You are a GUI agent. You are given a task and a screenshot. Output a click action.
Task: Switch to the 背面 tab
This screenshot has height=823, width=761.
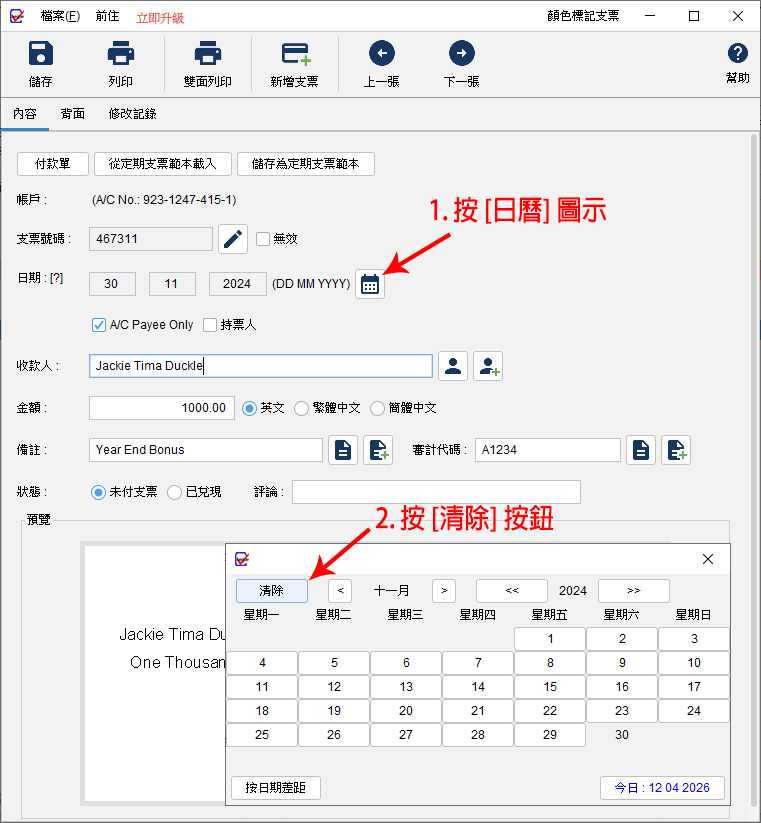[x=72, y=113]
